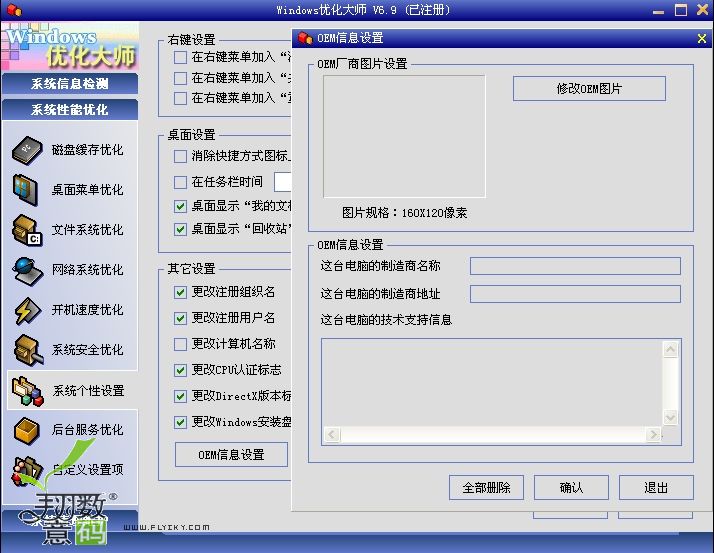Screen dimensions: 714x553
Task: Enable 更改计算机名称 checkbox
Action: click(180, 344)
